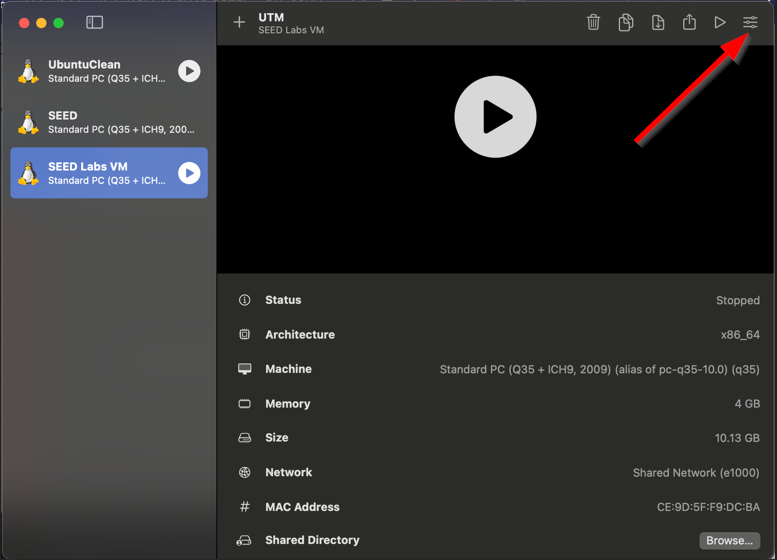Click the Architecture chip icon
Image resolution: width=777 pixels, height=560 pixels.
tap(244, 335)
